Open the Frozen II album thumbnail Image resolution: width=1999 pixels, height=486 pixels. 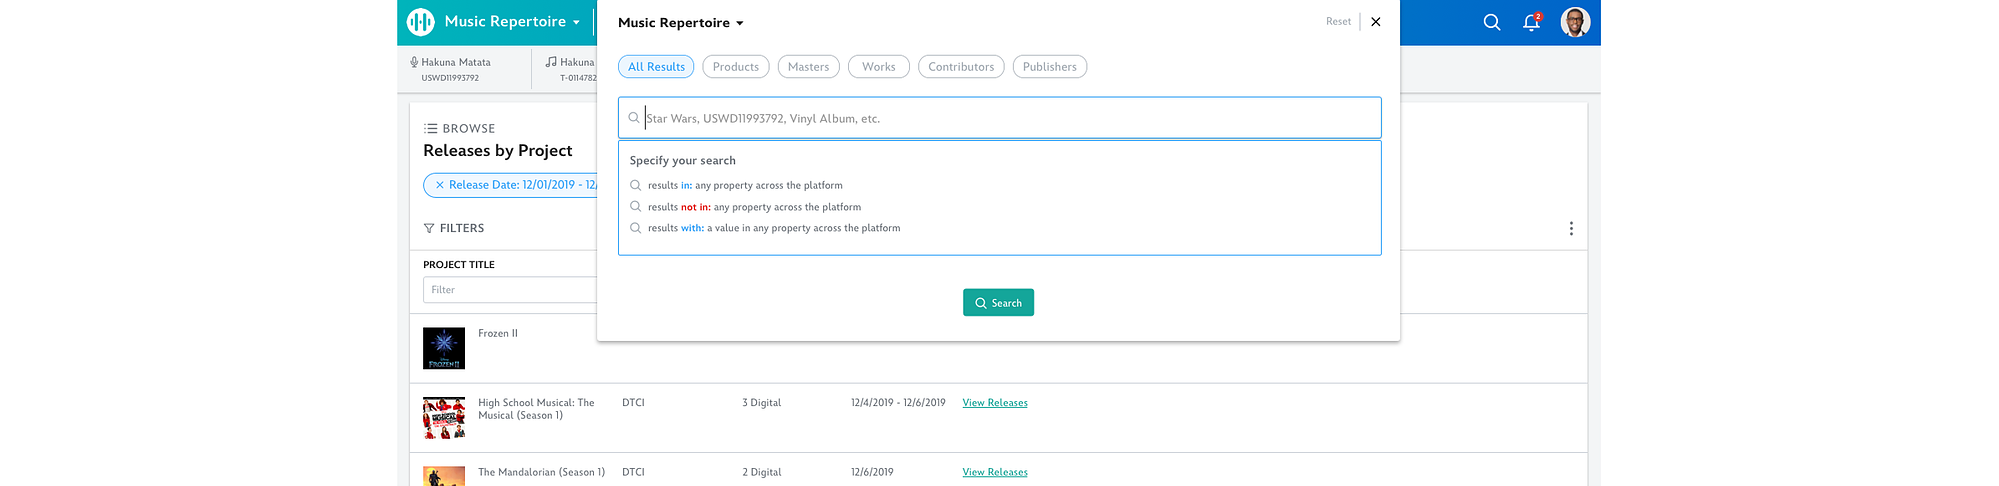point(444,348)
